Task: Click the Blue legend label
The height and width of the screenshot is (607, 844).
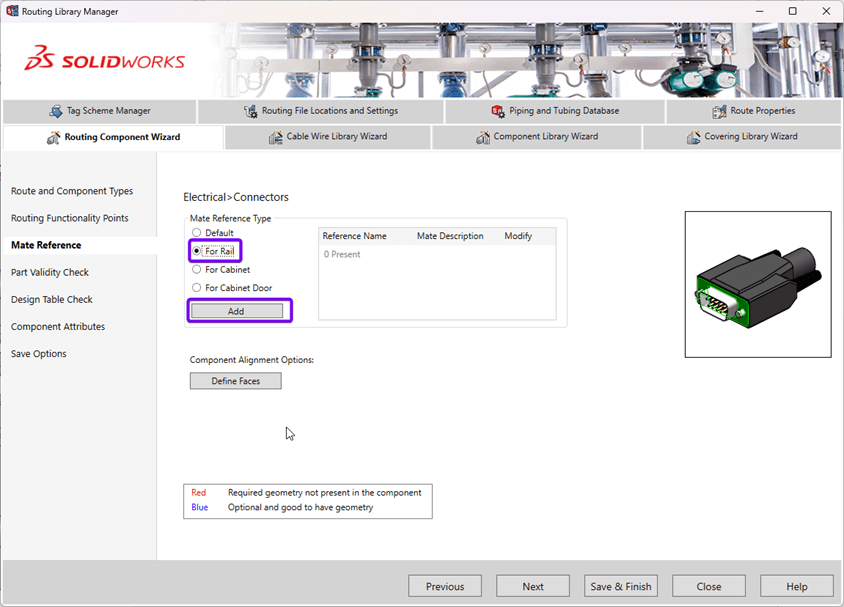Action: click(200, 507)
